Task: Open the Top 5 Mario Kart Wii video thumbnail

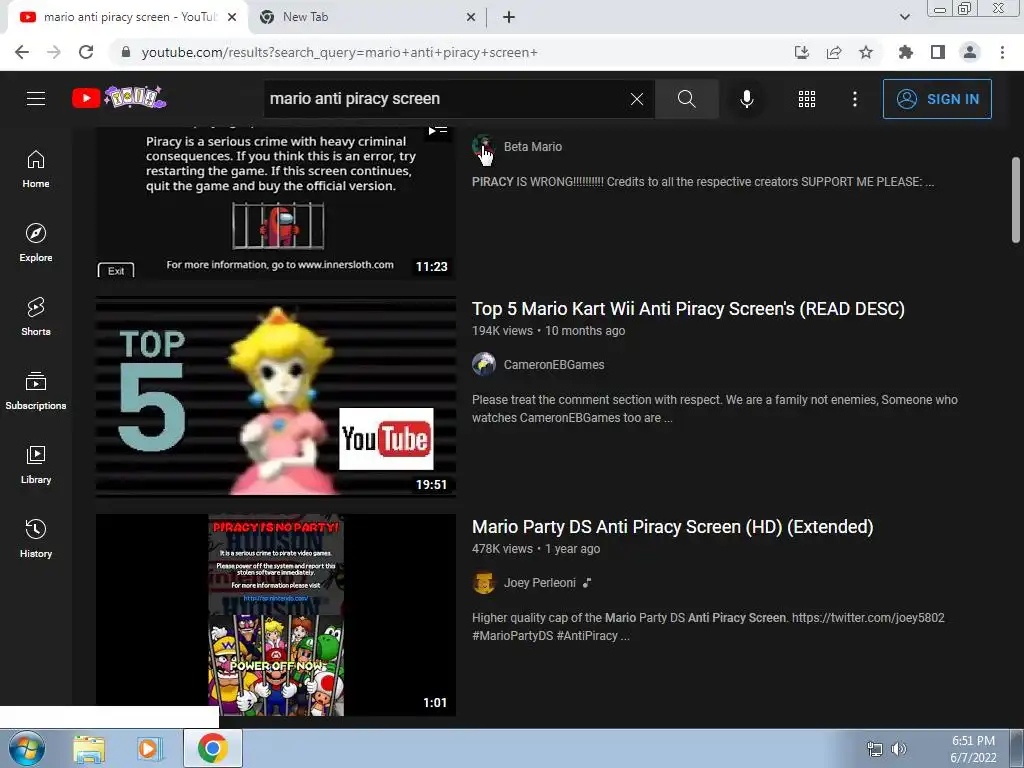Action: 276,396
